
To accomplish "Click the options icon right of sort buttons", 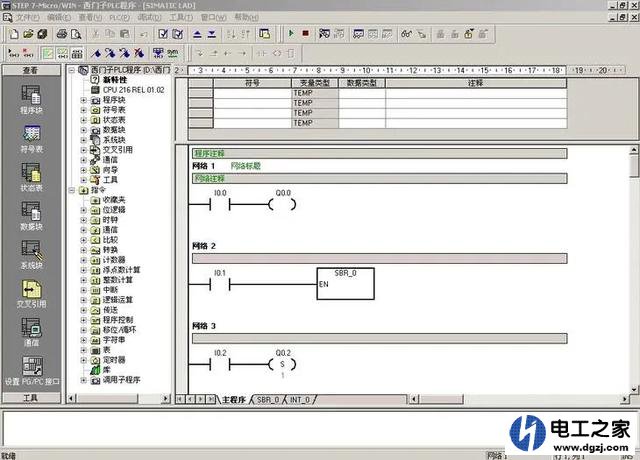I will [x=264, y=34].
